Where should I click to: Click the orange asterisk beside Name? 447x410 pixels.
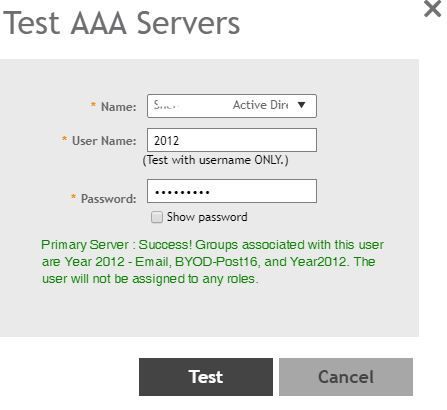[93, 105]
